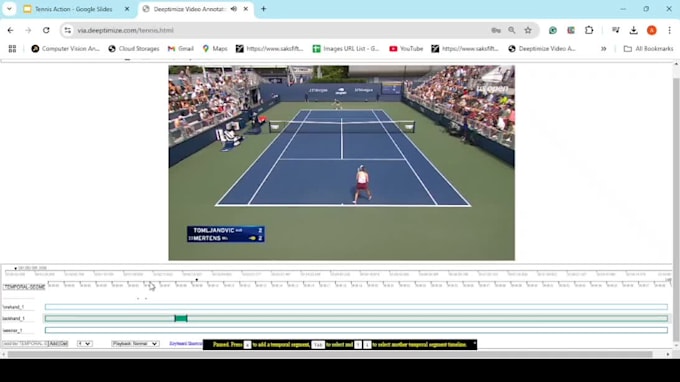Open the Chrome three-dot menu

(x=670, y=30)
